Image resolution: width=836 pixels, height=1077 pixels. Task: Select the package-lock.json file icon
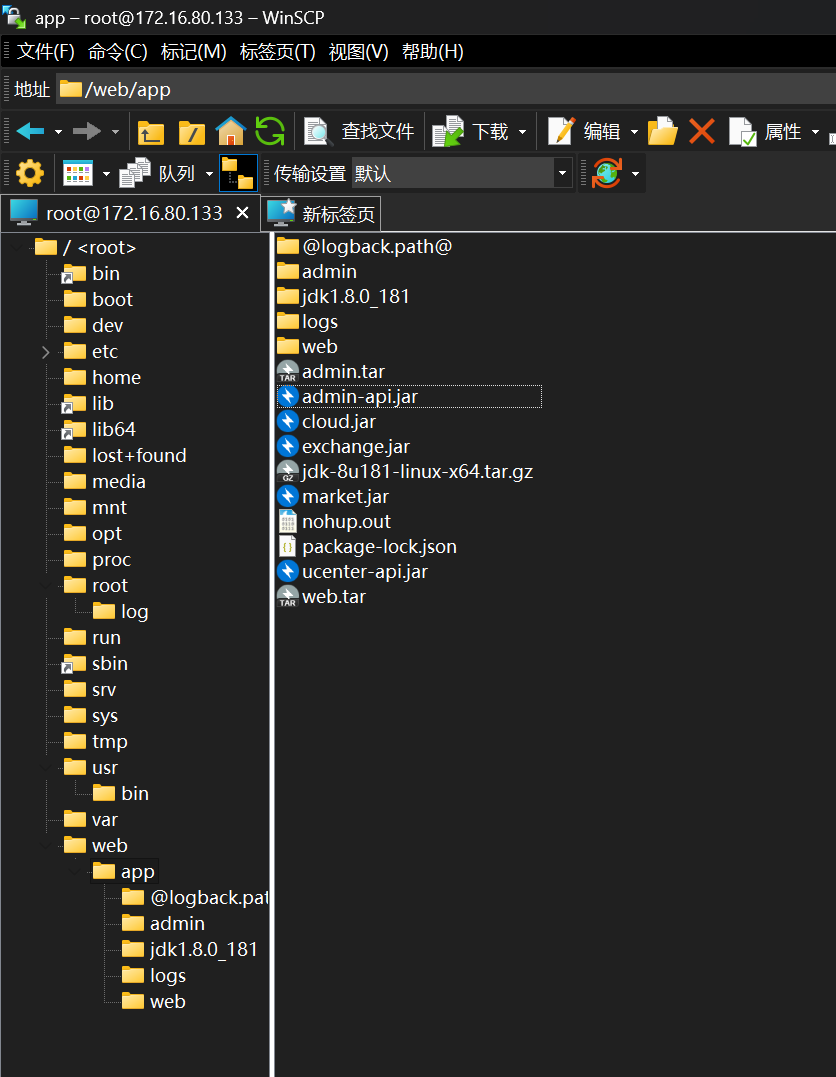[x=288, y=546]
